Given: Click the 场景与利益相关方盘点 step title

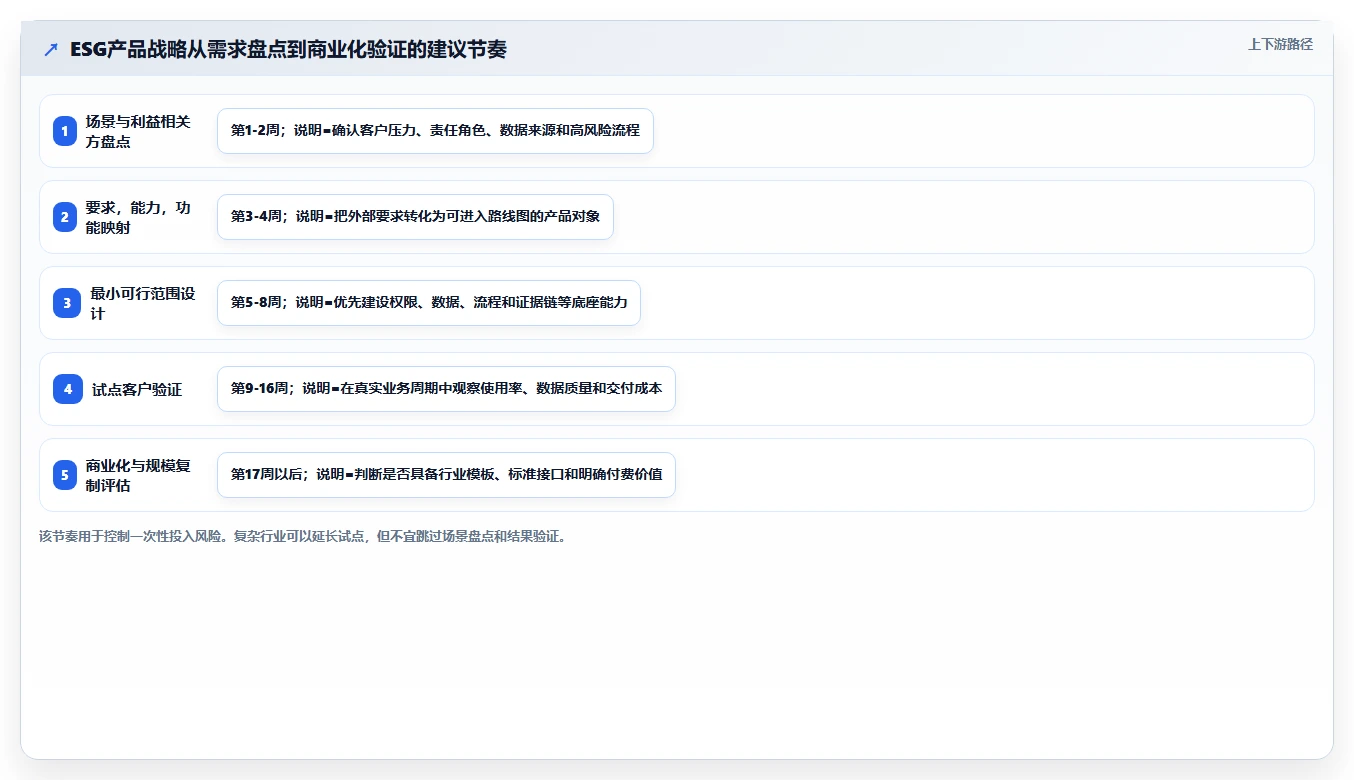Looking at the screenshot, I should (x=138, y=131).
